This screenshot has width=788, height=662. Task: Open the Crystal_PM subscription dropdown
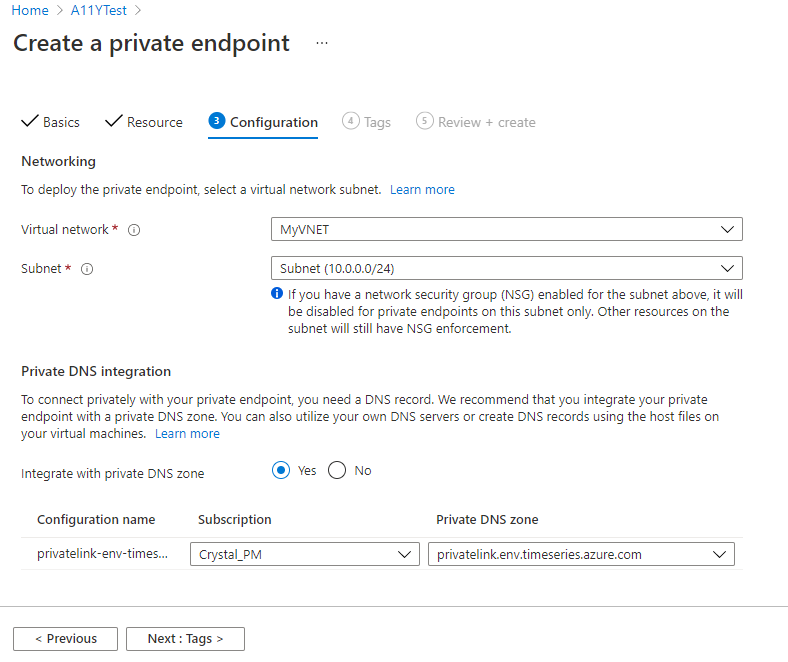point(304,554)
